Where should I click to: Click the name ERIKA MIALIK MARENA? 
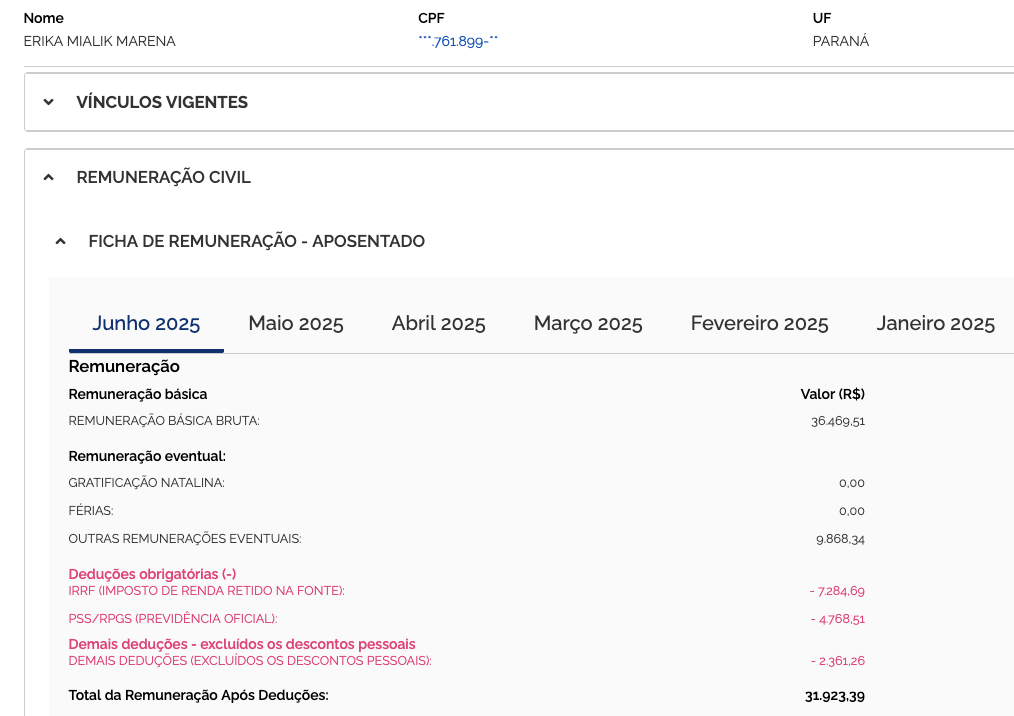(x=99, y=41)
